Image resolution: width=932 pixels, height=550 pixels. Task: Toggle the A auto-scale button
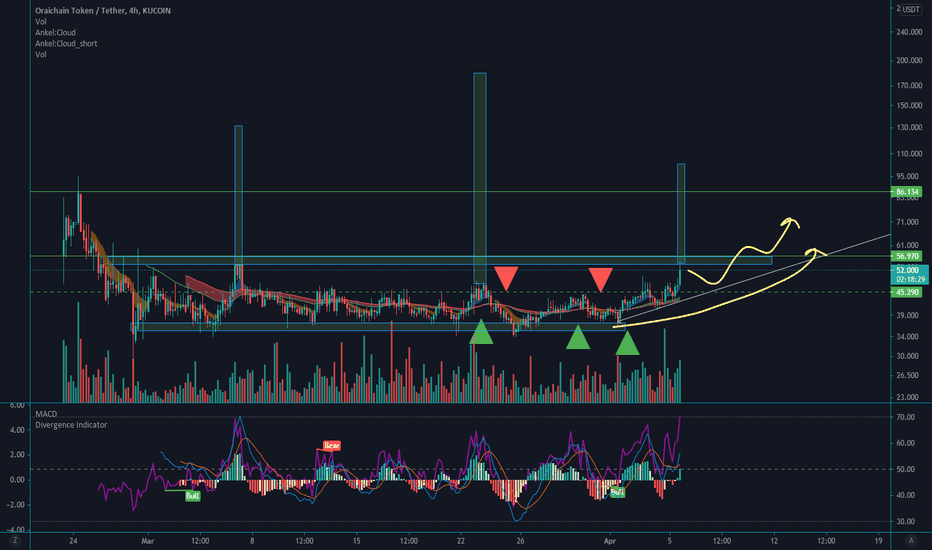[911, 540]
